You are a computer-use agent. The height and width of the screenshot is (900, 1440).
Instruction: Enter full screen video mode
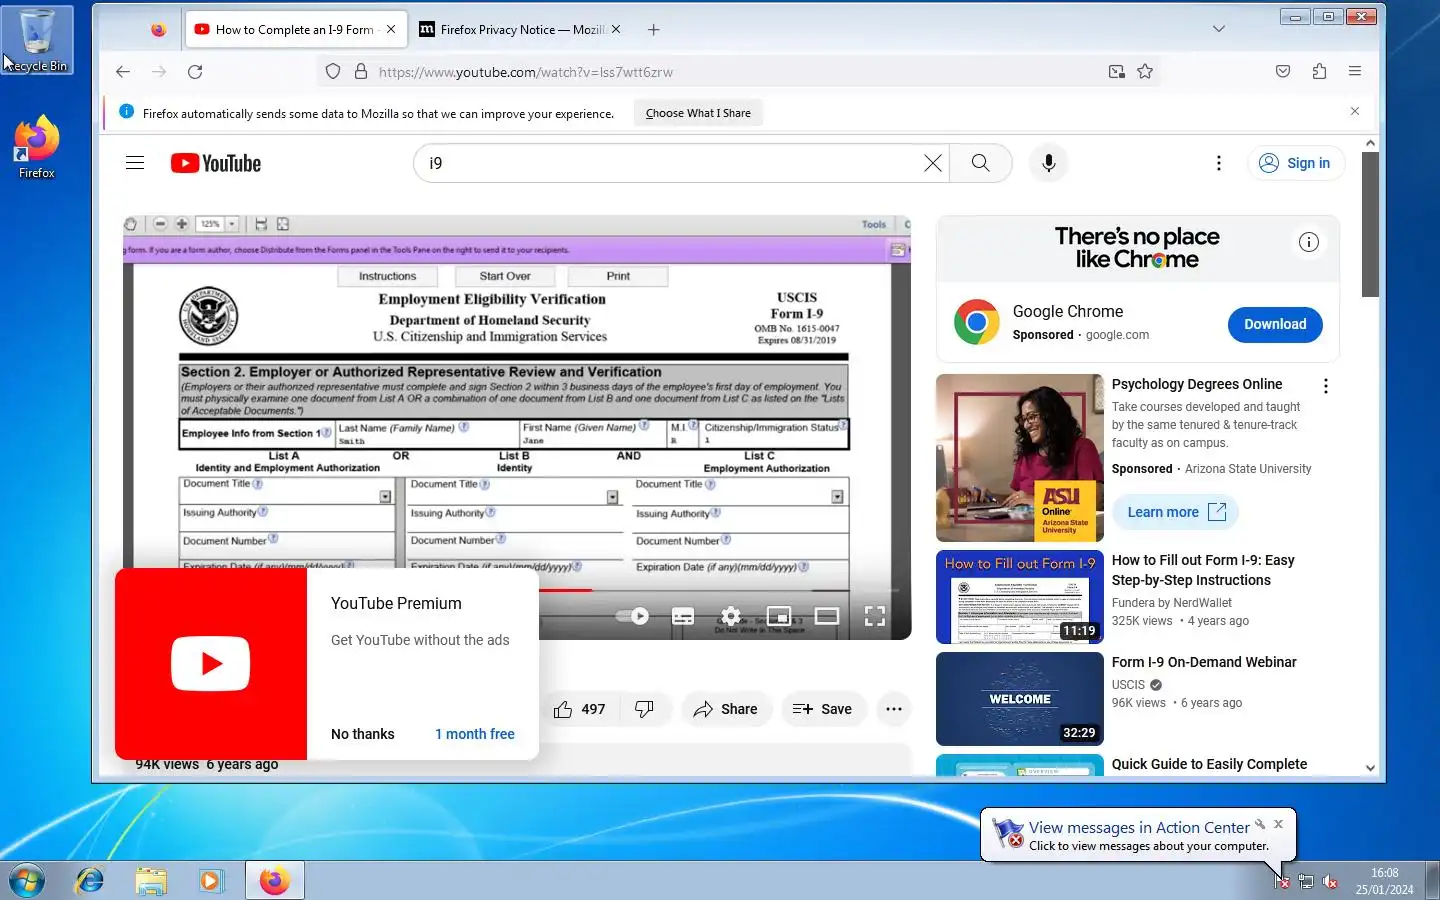[875, 616]
